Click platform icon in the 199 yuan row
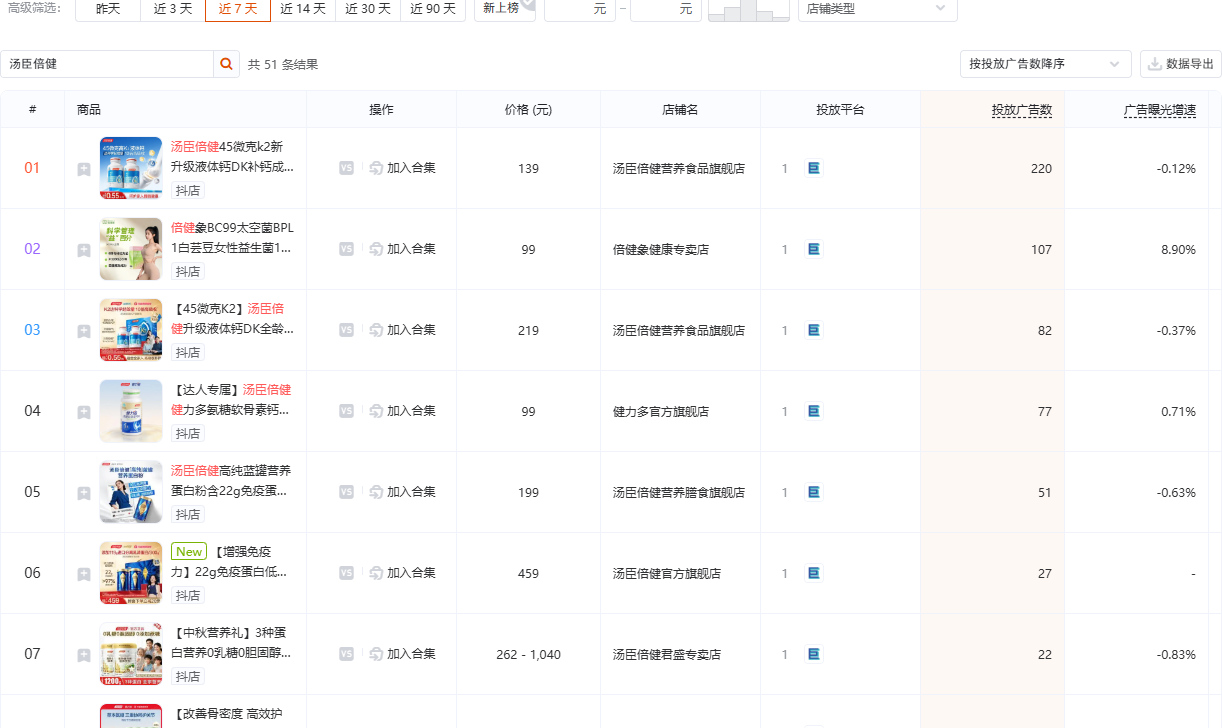1222x728 pixels. 814,492
